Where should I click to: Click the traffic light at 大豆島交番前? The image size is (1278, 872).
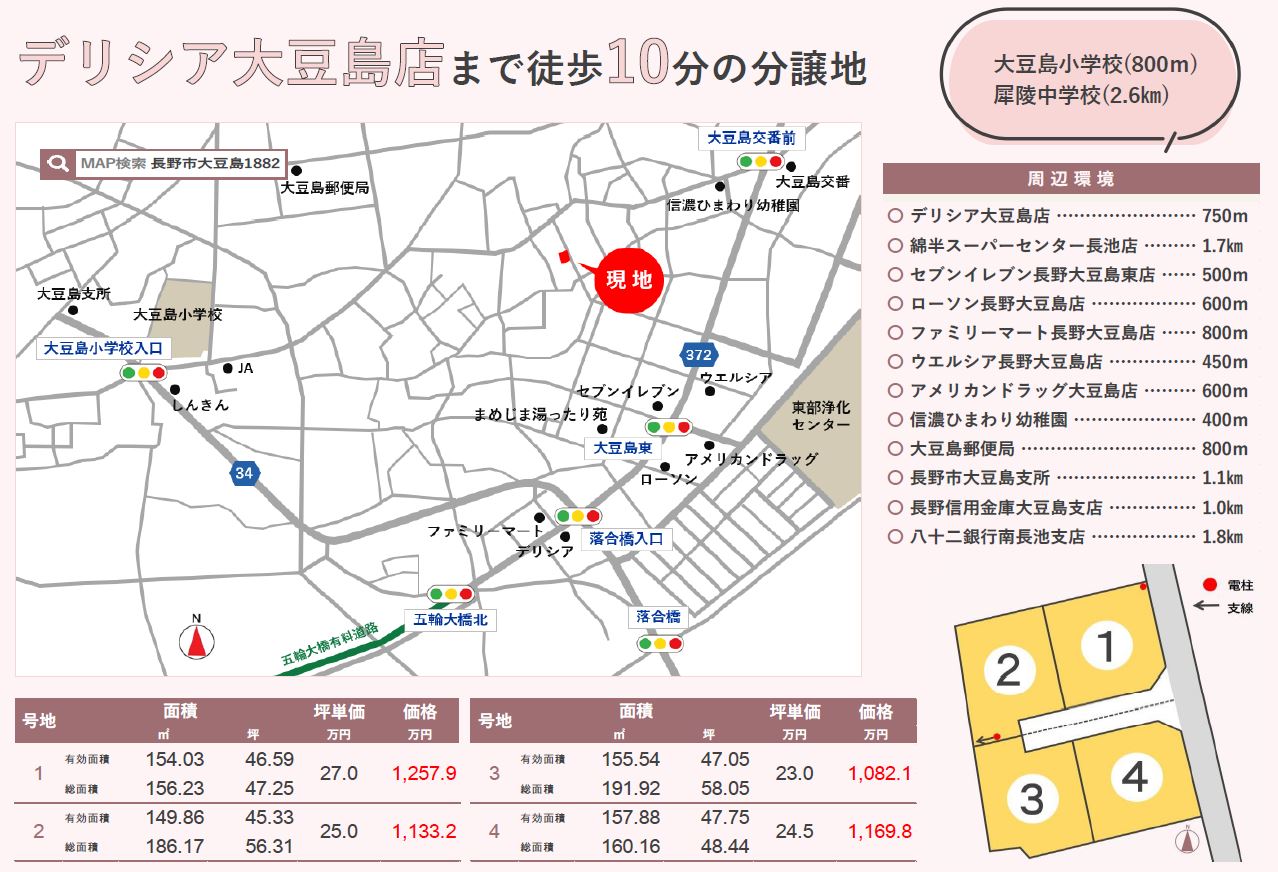[760, 161]
